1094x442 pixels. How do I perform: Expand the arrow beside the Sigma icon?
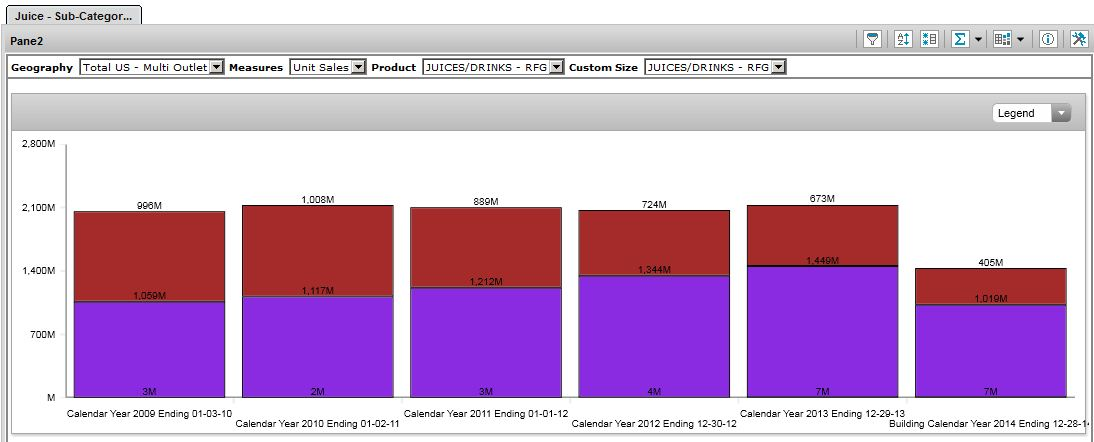click(x=977, y=40)
